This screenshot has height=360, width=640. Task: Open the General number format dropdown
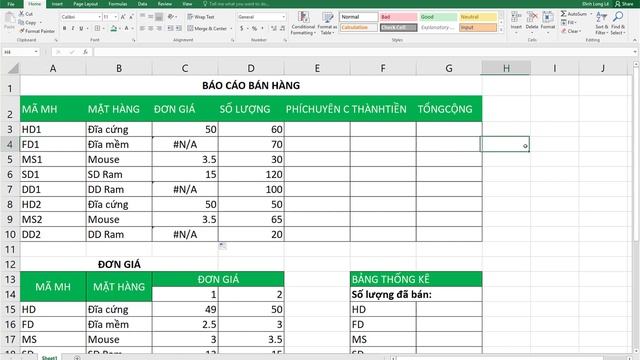(284, 17)
